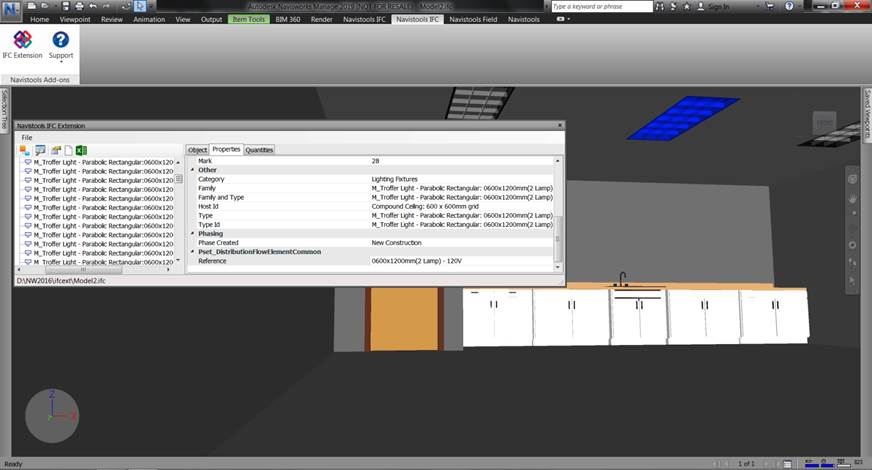Image resolution: width=872 pixels, height=470 pixels.
Task: Click the Open file quick access icon
Action: tap(45, 6)
